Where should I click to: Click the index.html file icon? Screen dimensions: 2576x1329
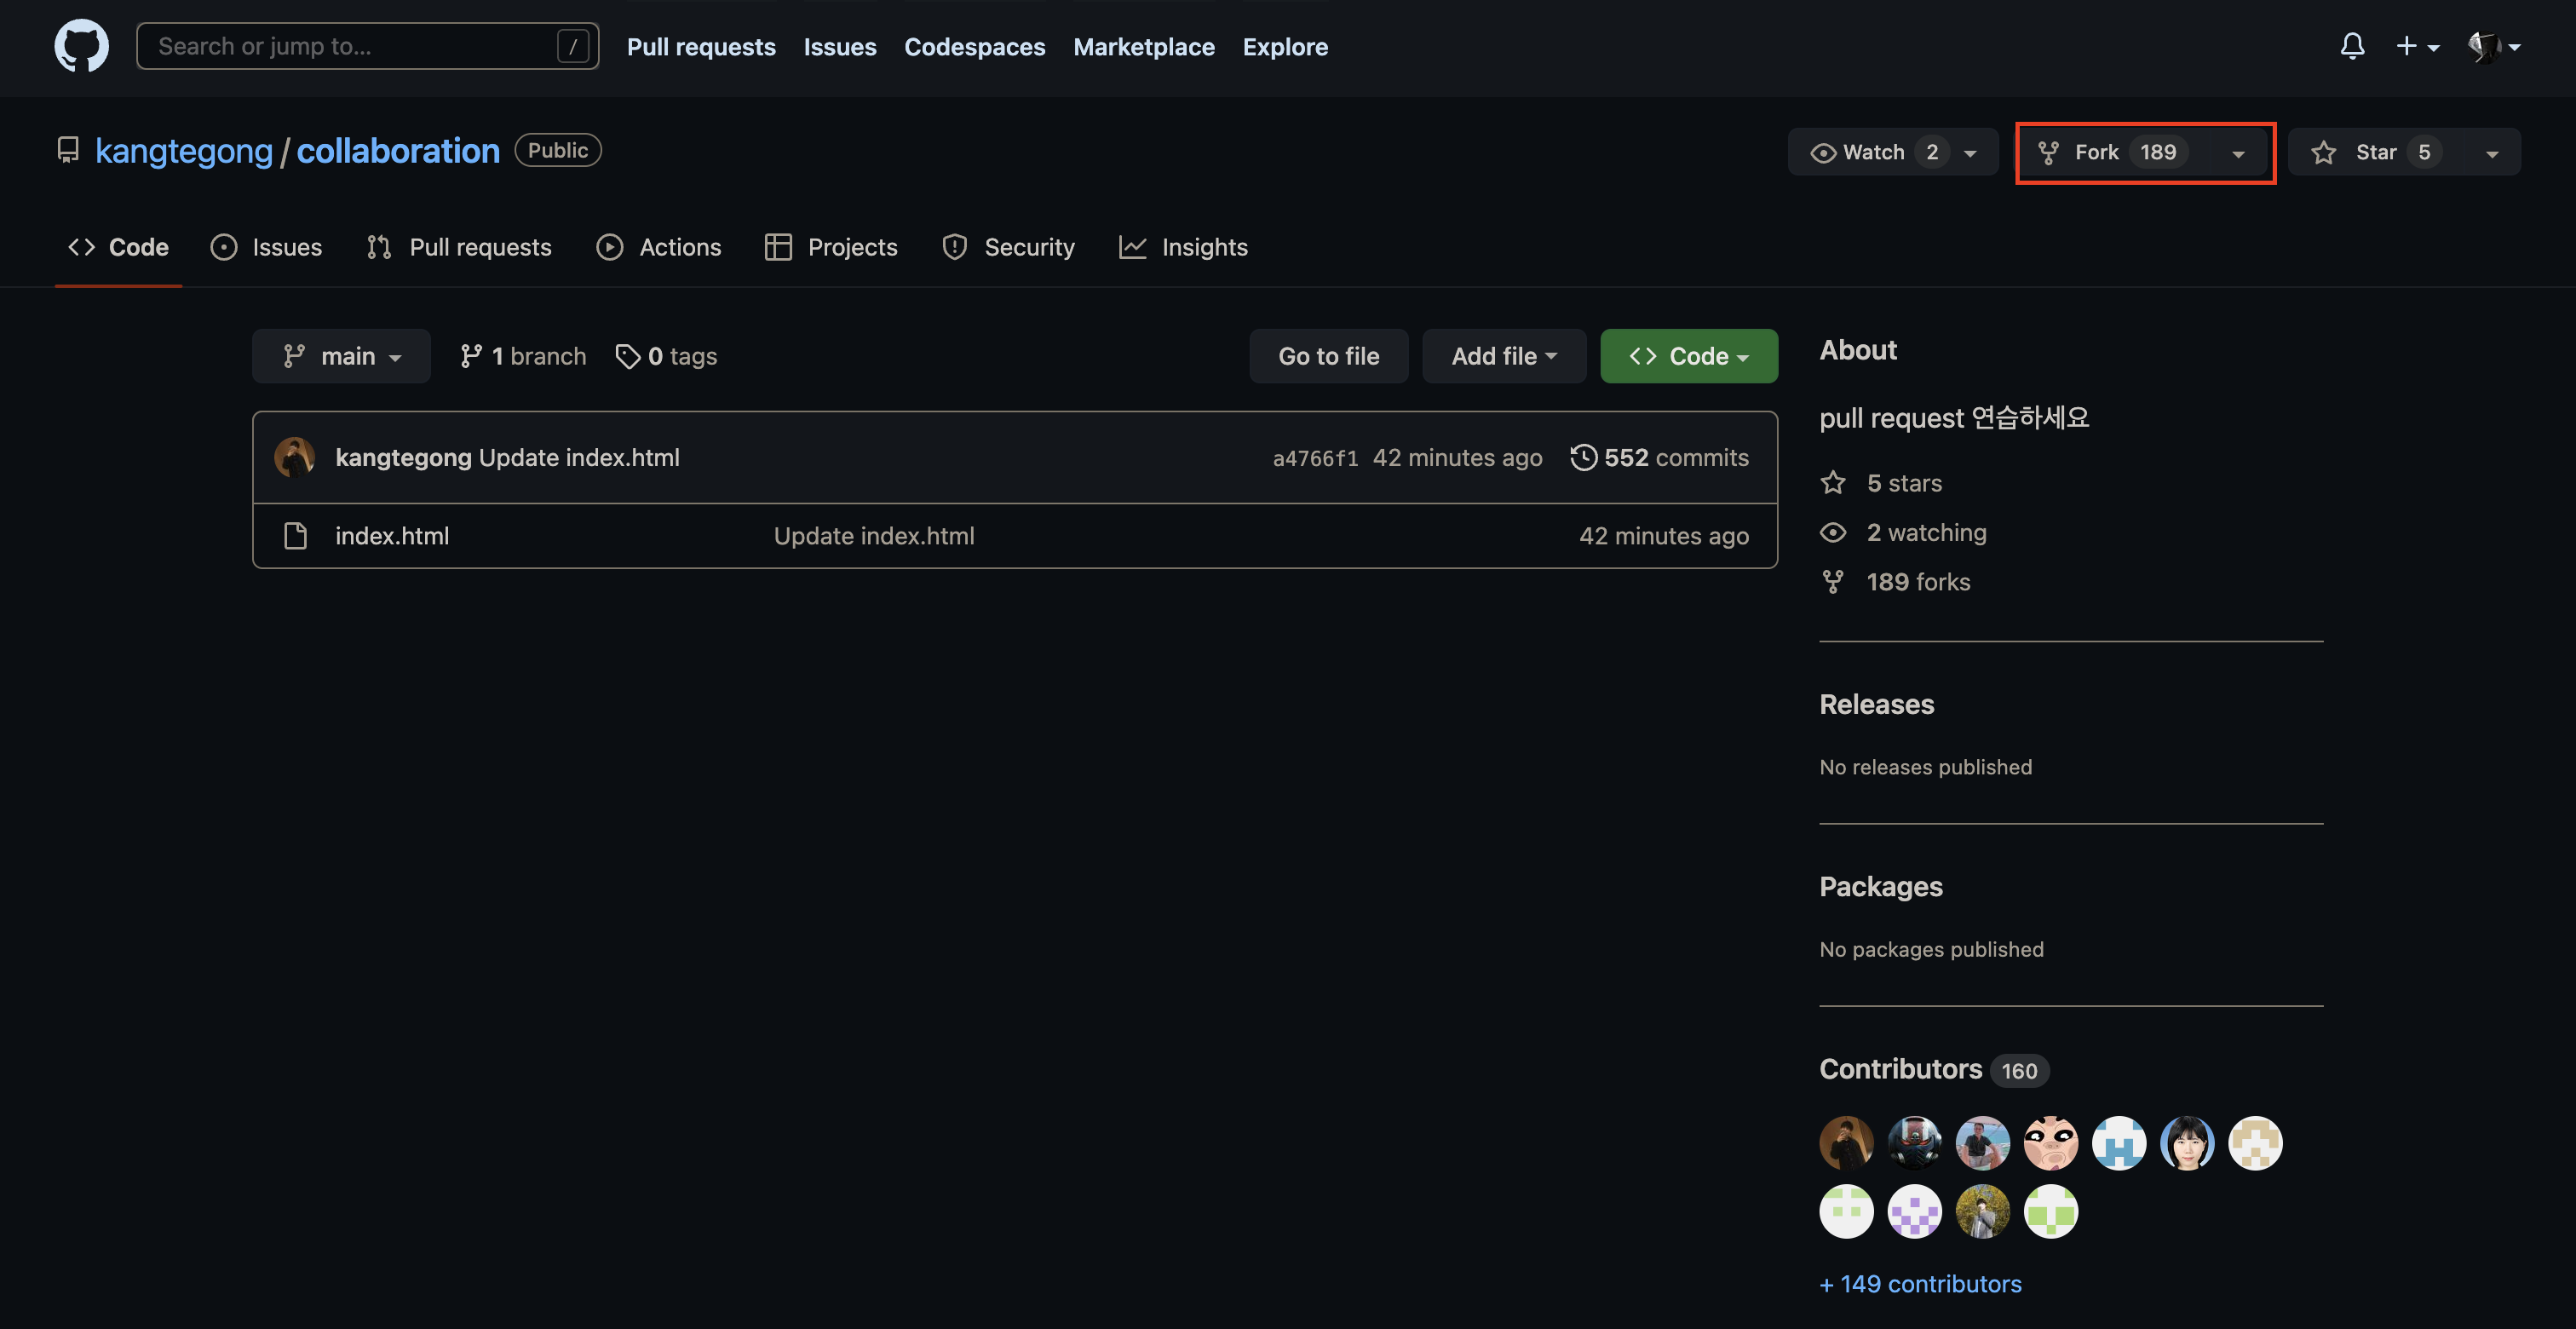pos(295,536)
